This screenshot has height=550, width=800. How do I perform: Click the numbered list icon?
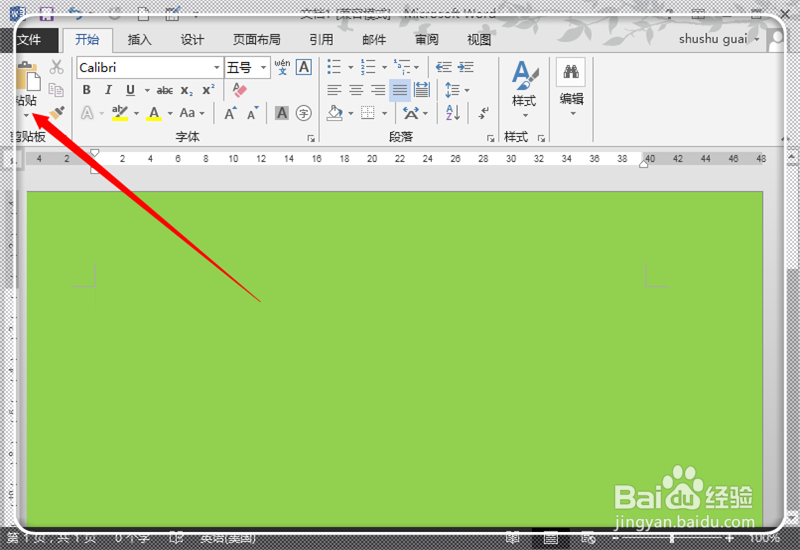367,67
